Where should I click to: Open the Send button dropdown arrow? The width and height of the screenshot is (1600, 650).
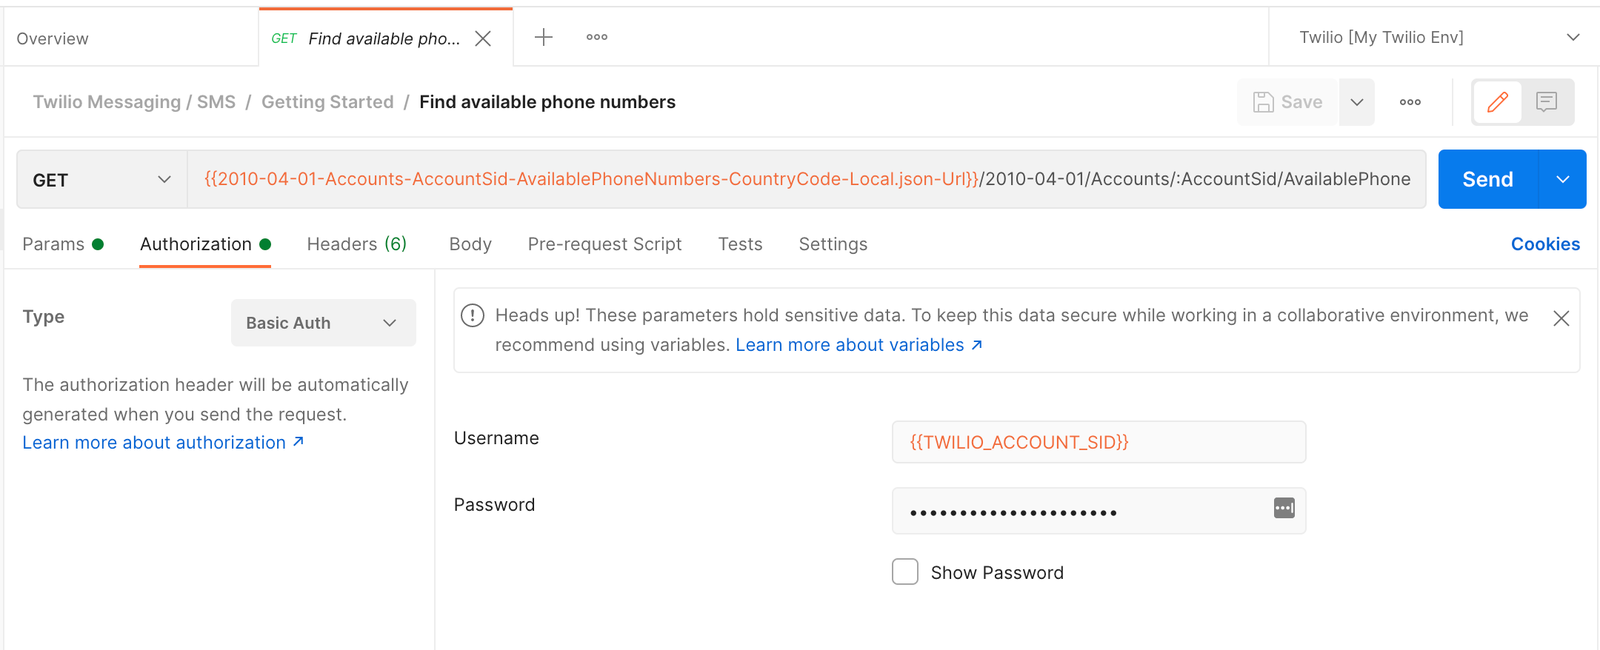tap(1561, 179)
